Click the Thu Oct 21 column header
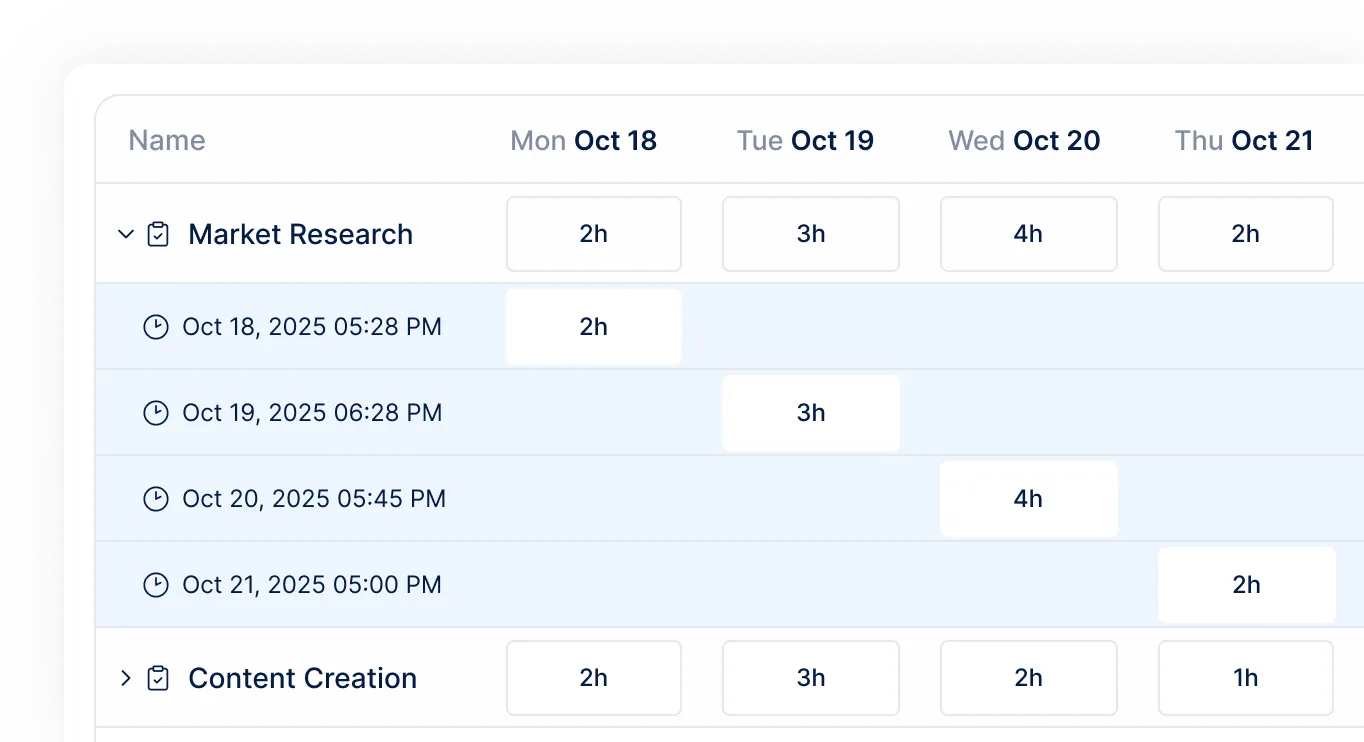Screen dimensions: 1364x742 [x=1243, y=141]
